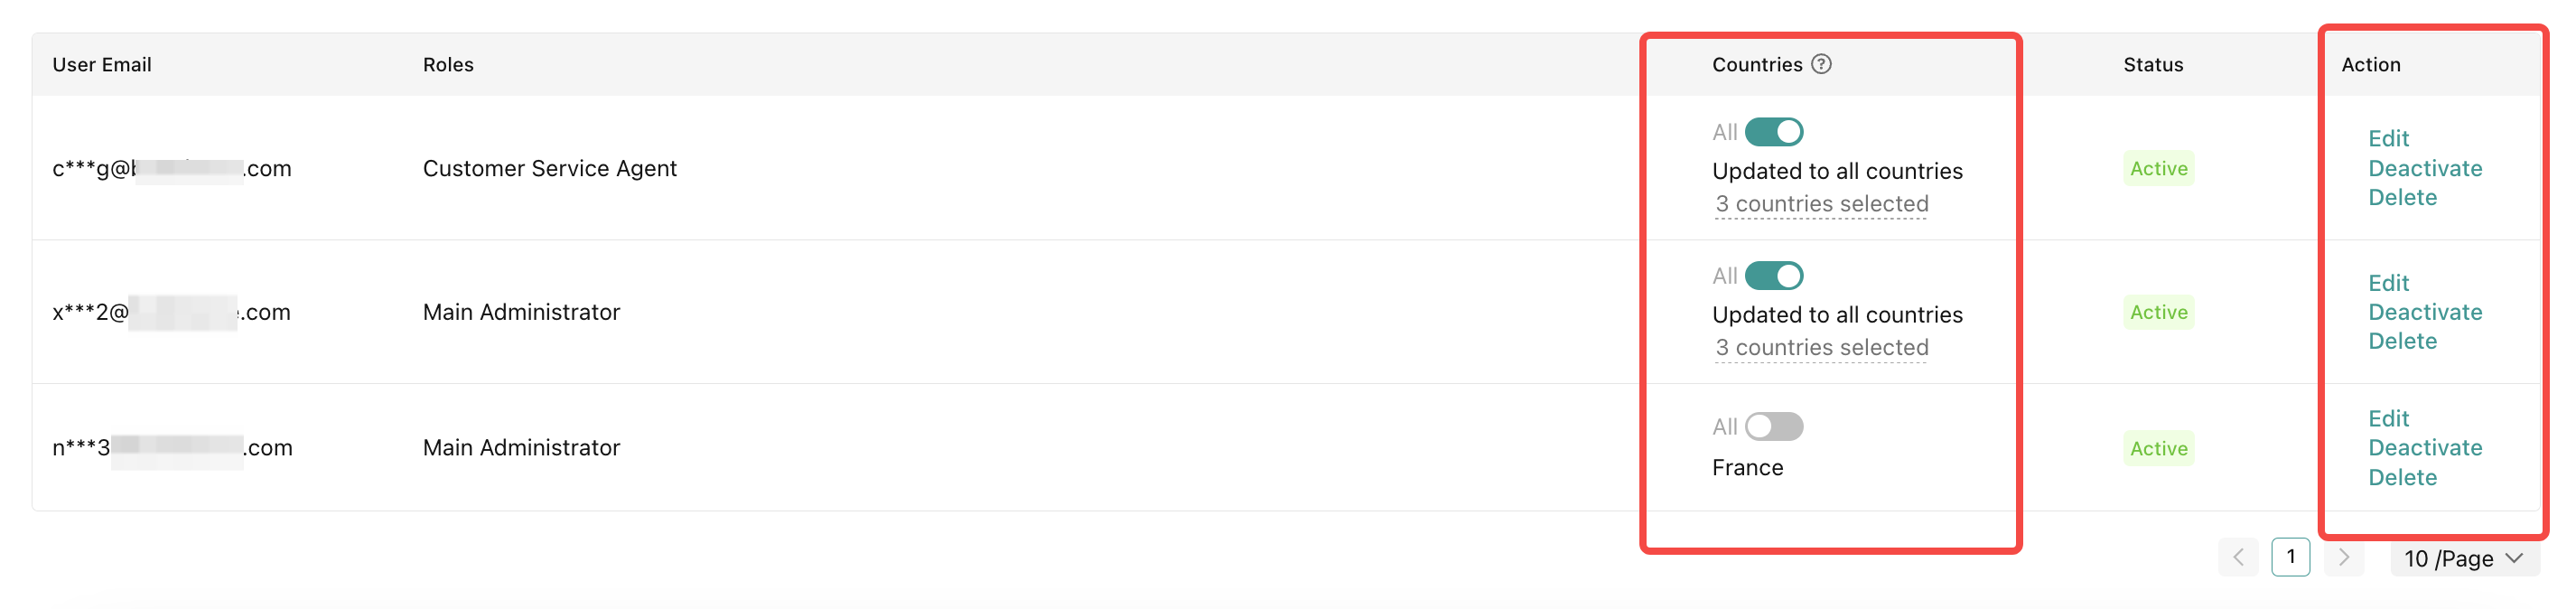Select page number 1
The width and height of the screenshot is (2576, 609).
2290,557
